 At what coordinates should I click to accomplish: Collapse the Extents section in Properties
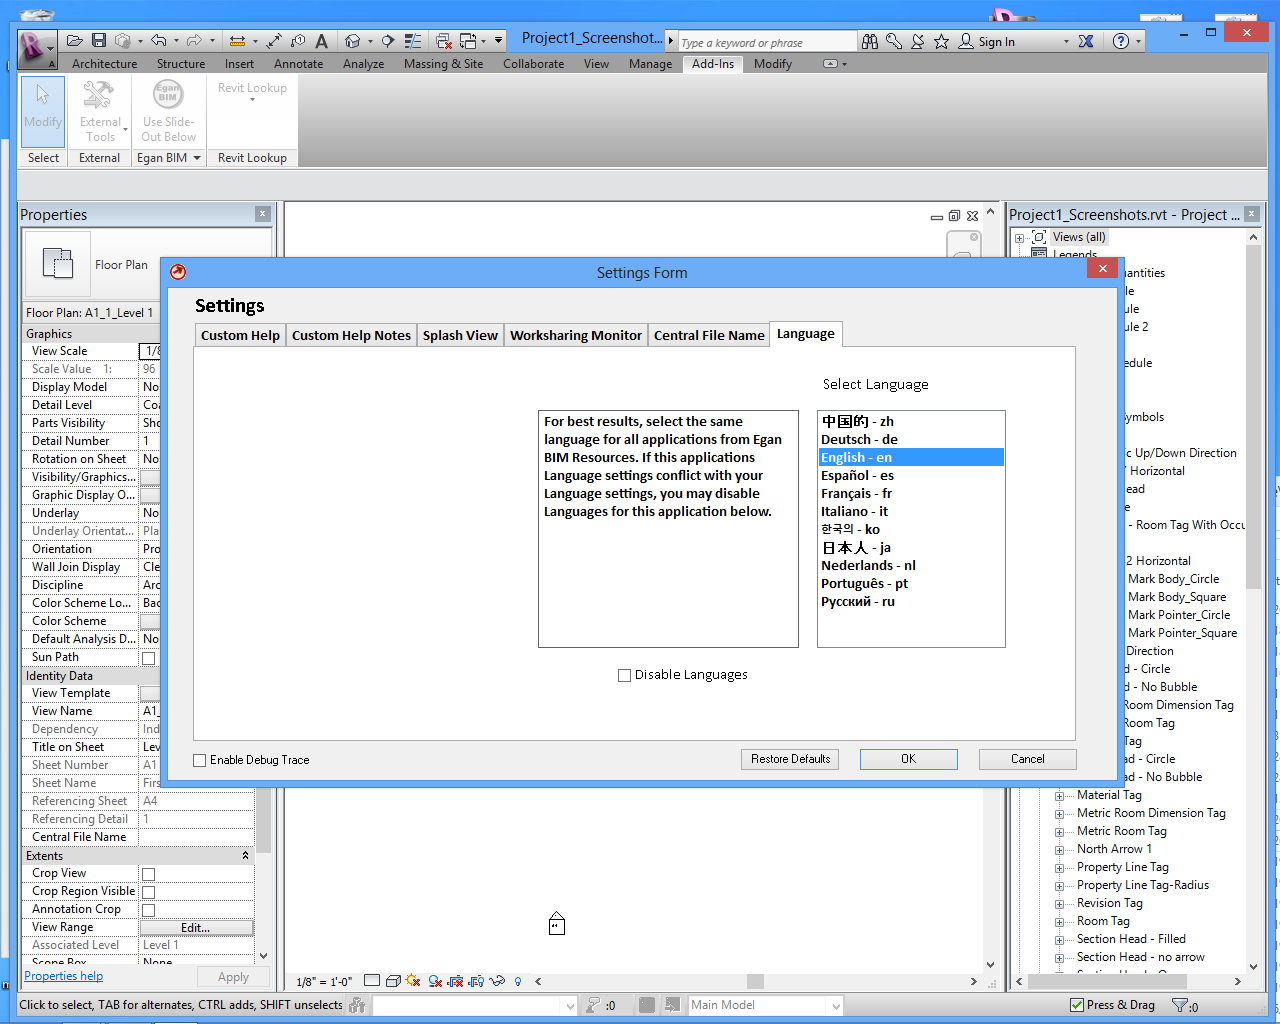245,856
